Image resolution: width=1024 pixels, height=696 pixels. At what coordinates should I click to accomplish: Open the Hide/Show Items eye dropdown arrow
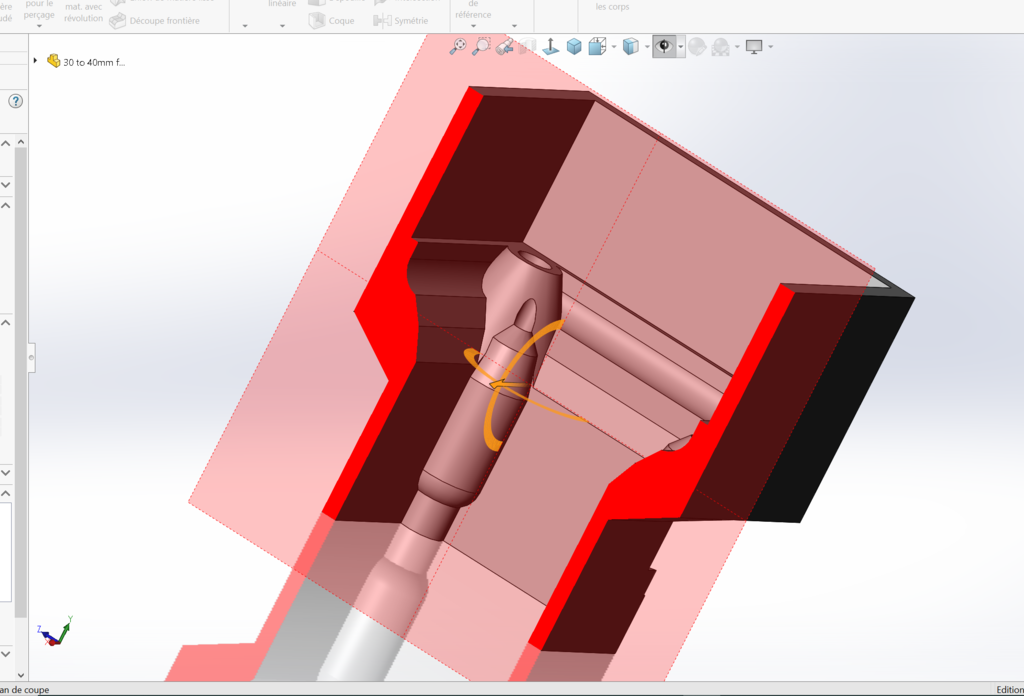681,47
